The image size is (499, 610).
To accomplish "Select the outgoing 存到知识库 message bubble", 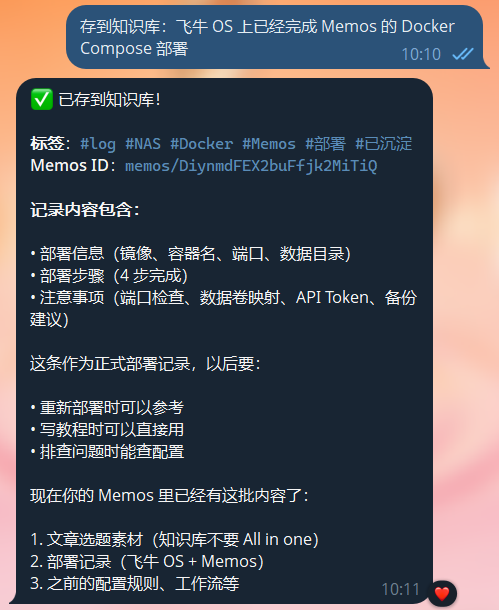I will point(275,37).
